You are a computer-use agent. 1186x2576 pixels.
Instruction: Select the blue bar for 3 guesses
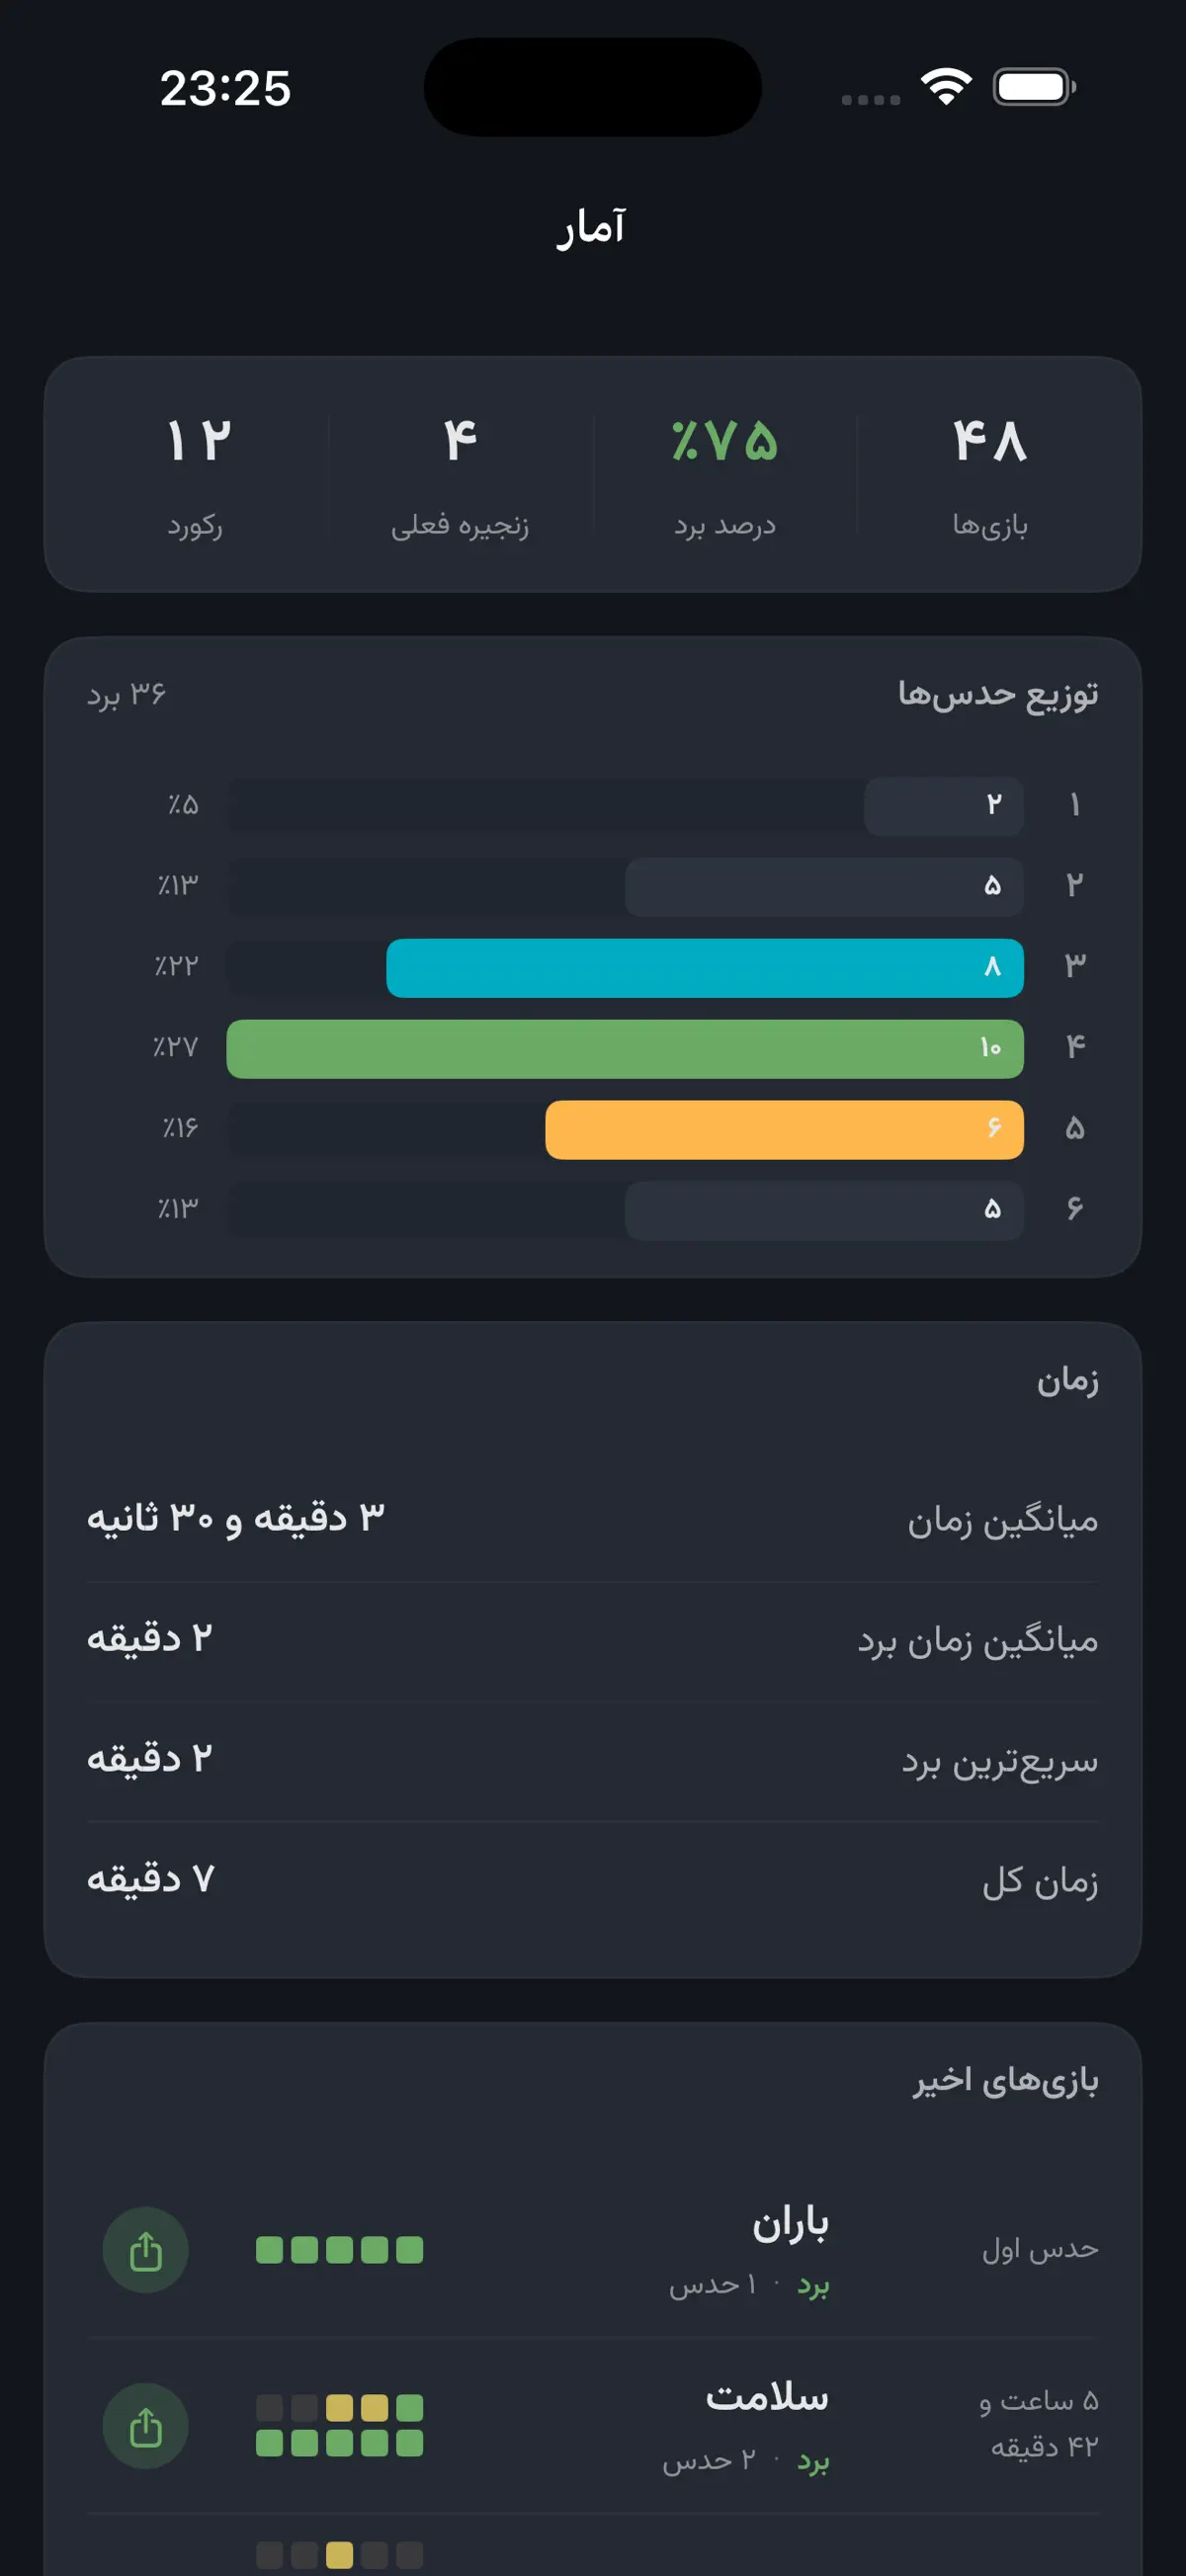coord(705,967)
